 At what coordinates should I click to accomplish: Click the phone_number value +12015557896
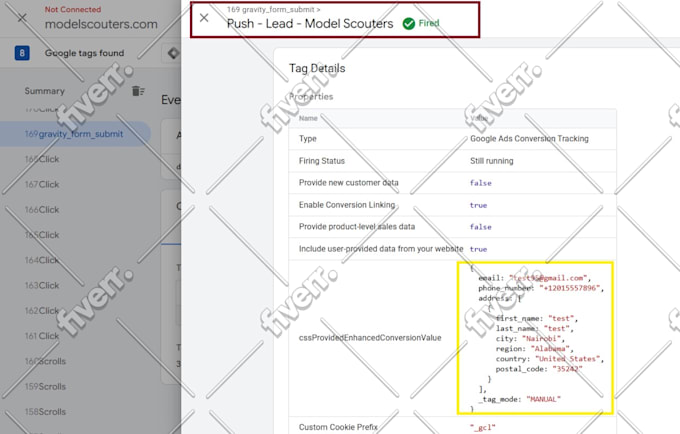[569, 288]
